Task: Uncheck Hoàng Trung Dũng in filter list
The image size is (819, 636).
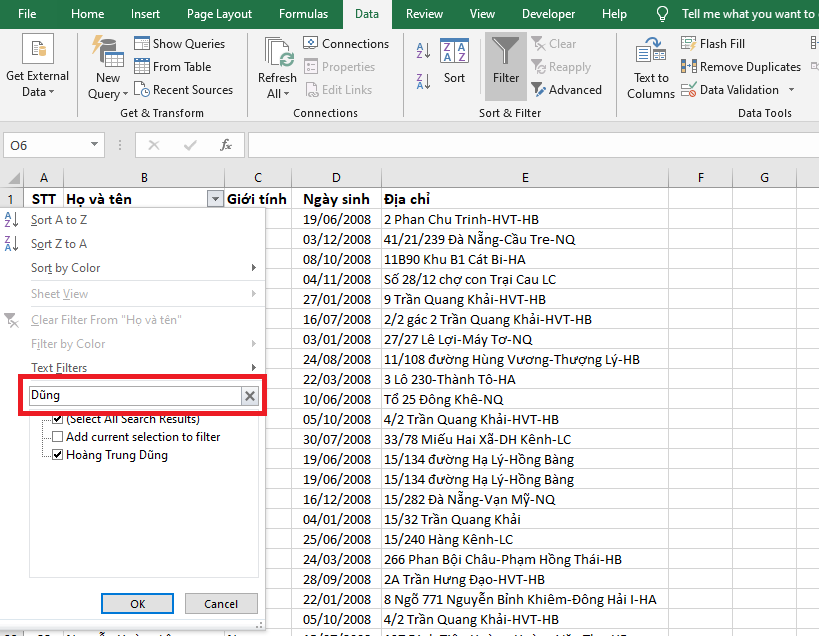Action: (x=57, y=453)
